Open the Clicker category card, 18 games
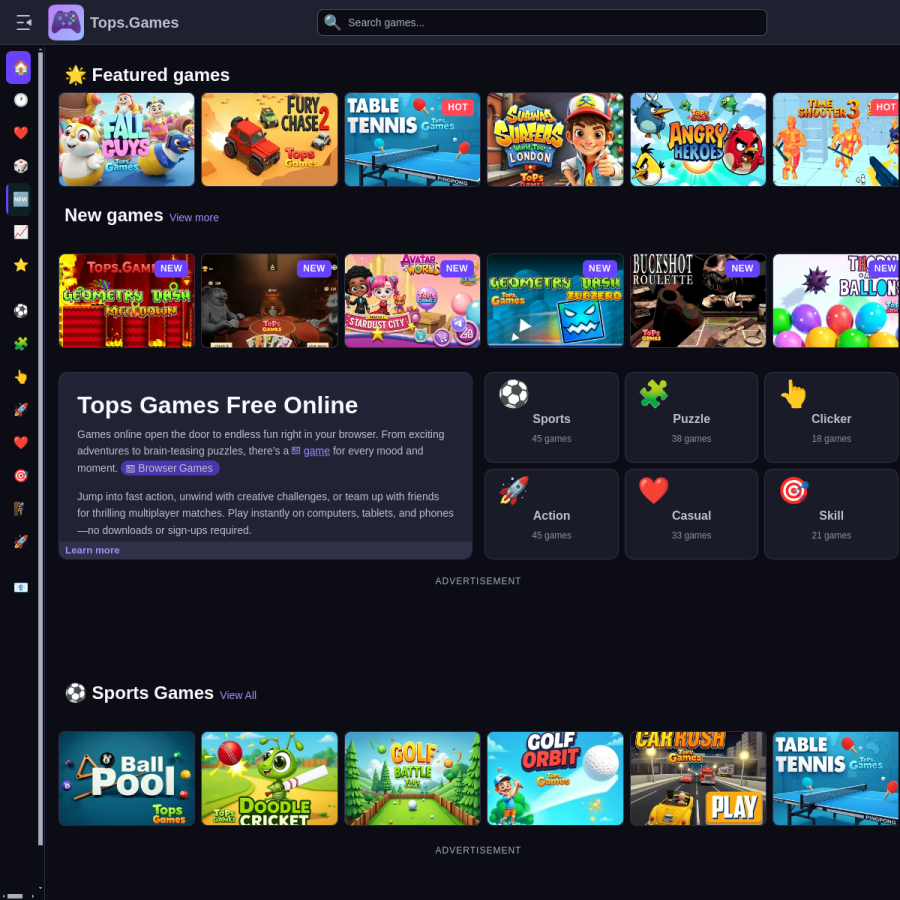900x900 pixels. (x=831, y=417)
